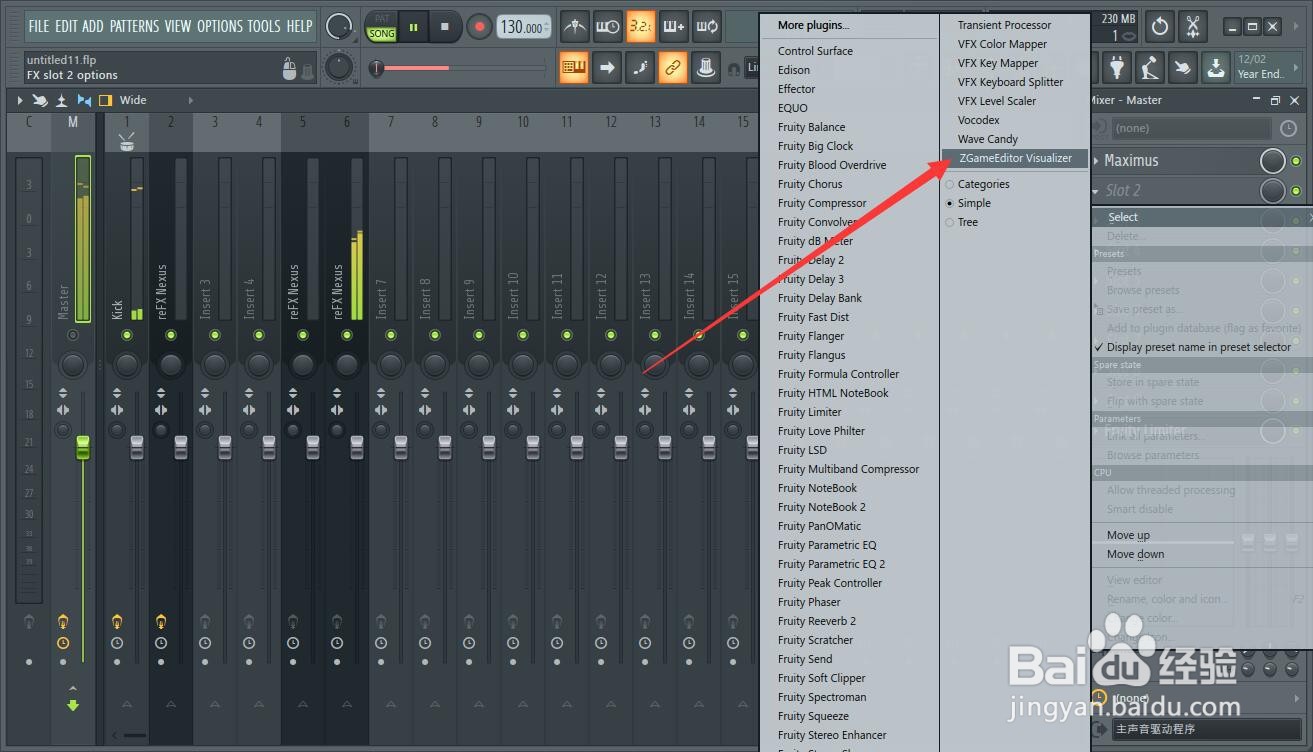Mute Insert 10 using its green LED
This screenshot has height=752, width=1313.
tap(523, 335)
